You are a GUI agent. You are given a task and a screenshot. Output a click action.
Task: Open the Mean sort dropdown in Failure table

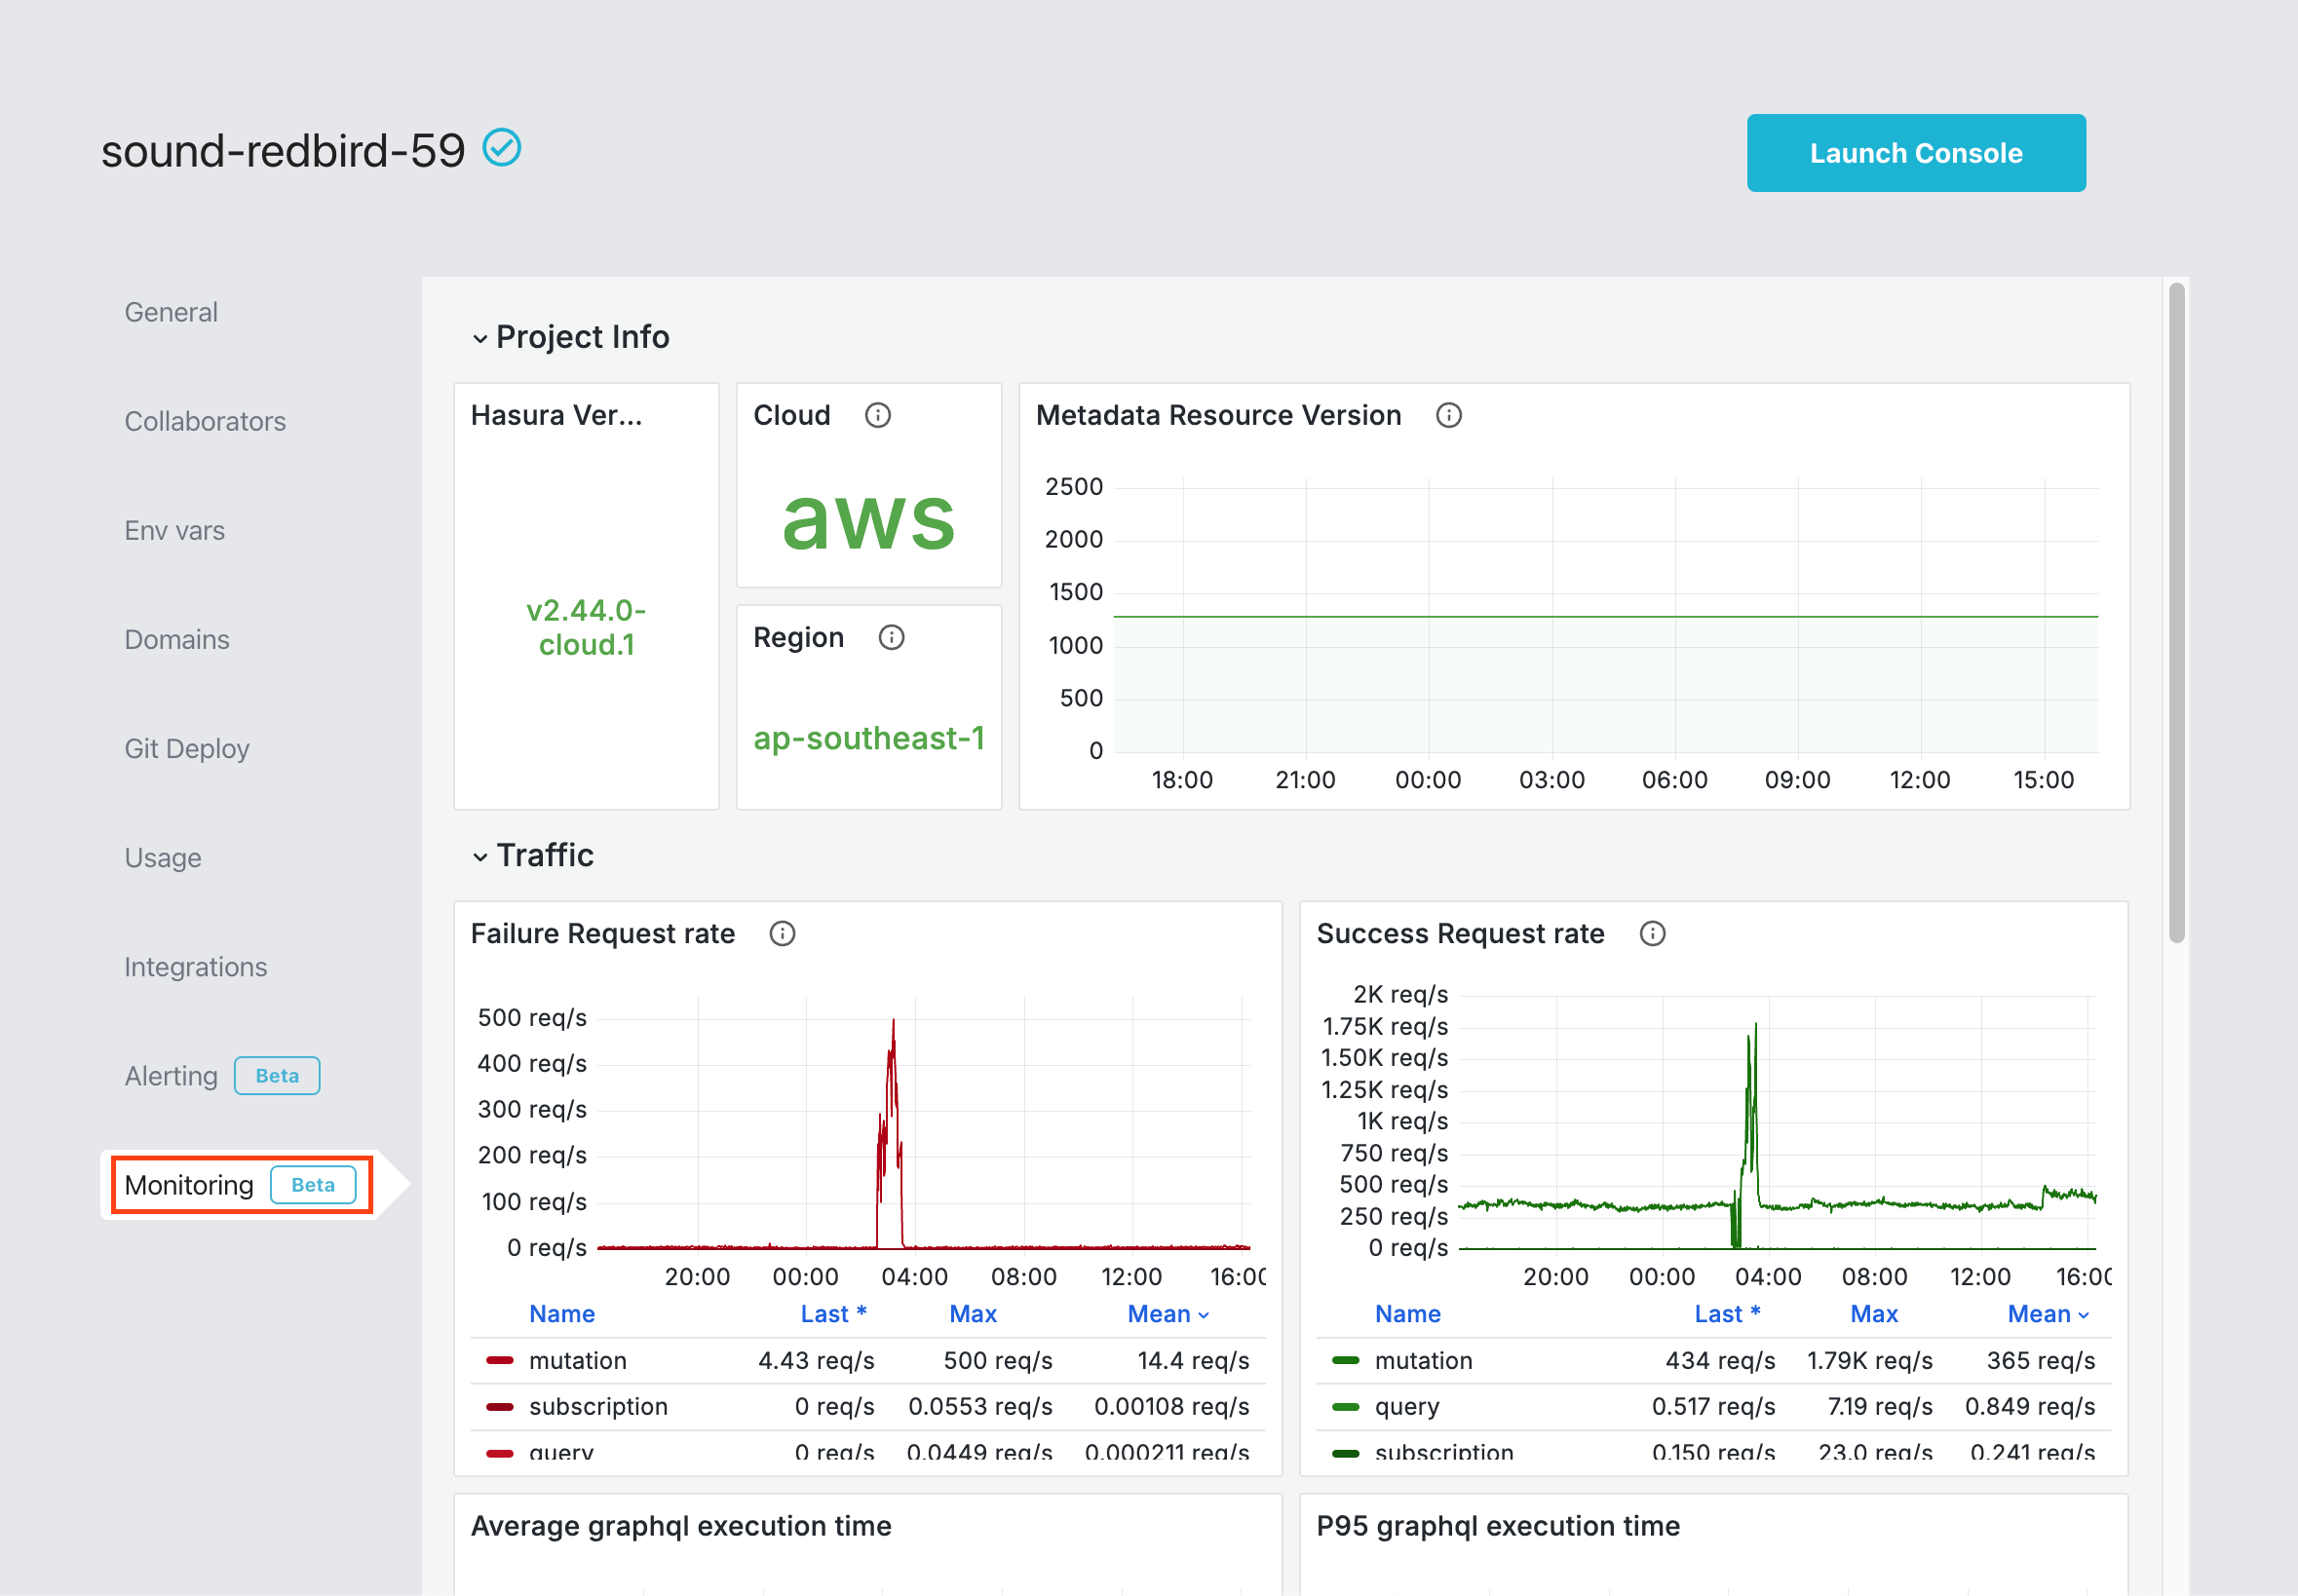coord(1168,1313)
